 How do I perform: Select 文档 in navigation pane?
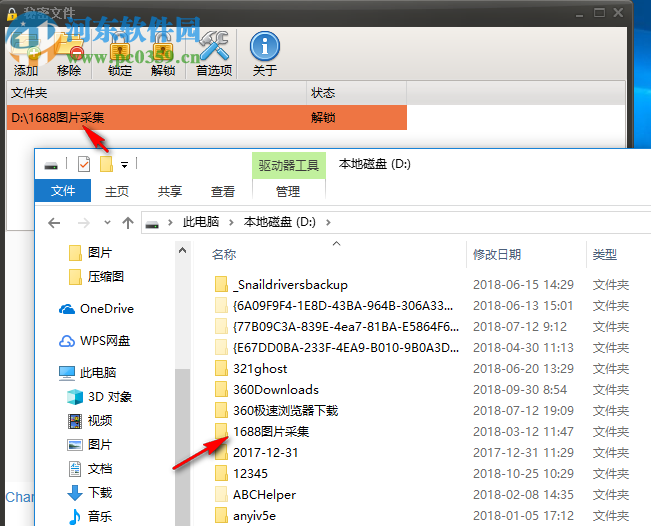(90, 469)
